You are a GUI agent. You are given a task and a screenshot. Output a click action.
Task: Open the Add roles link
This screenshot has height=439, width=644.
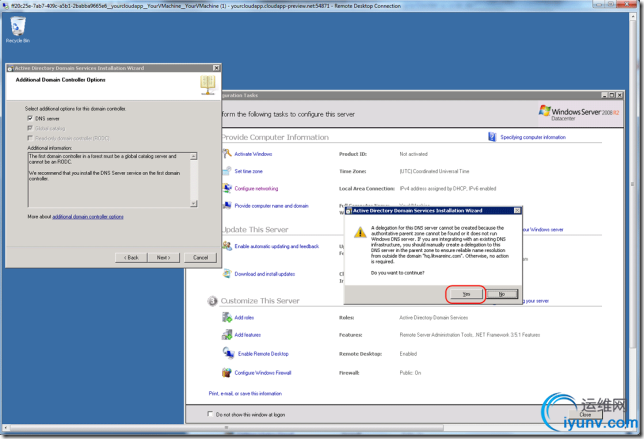(244, 317)
